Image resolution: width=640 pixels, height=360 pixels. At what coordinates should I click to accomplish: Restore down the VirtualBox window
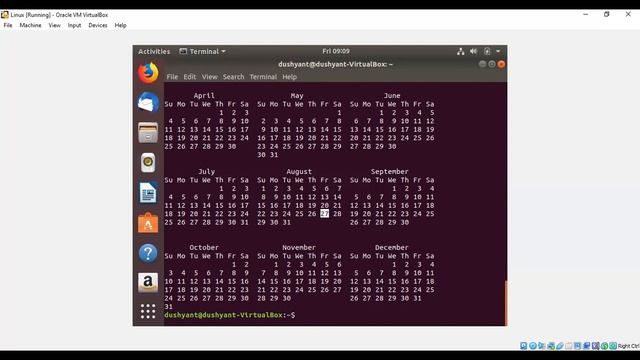pyautogui.click(x=607, y=14)
